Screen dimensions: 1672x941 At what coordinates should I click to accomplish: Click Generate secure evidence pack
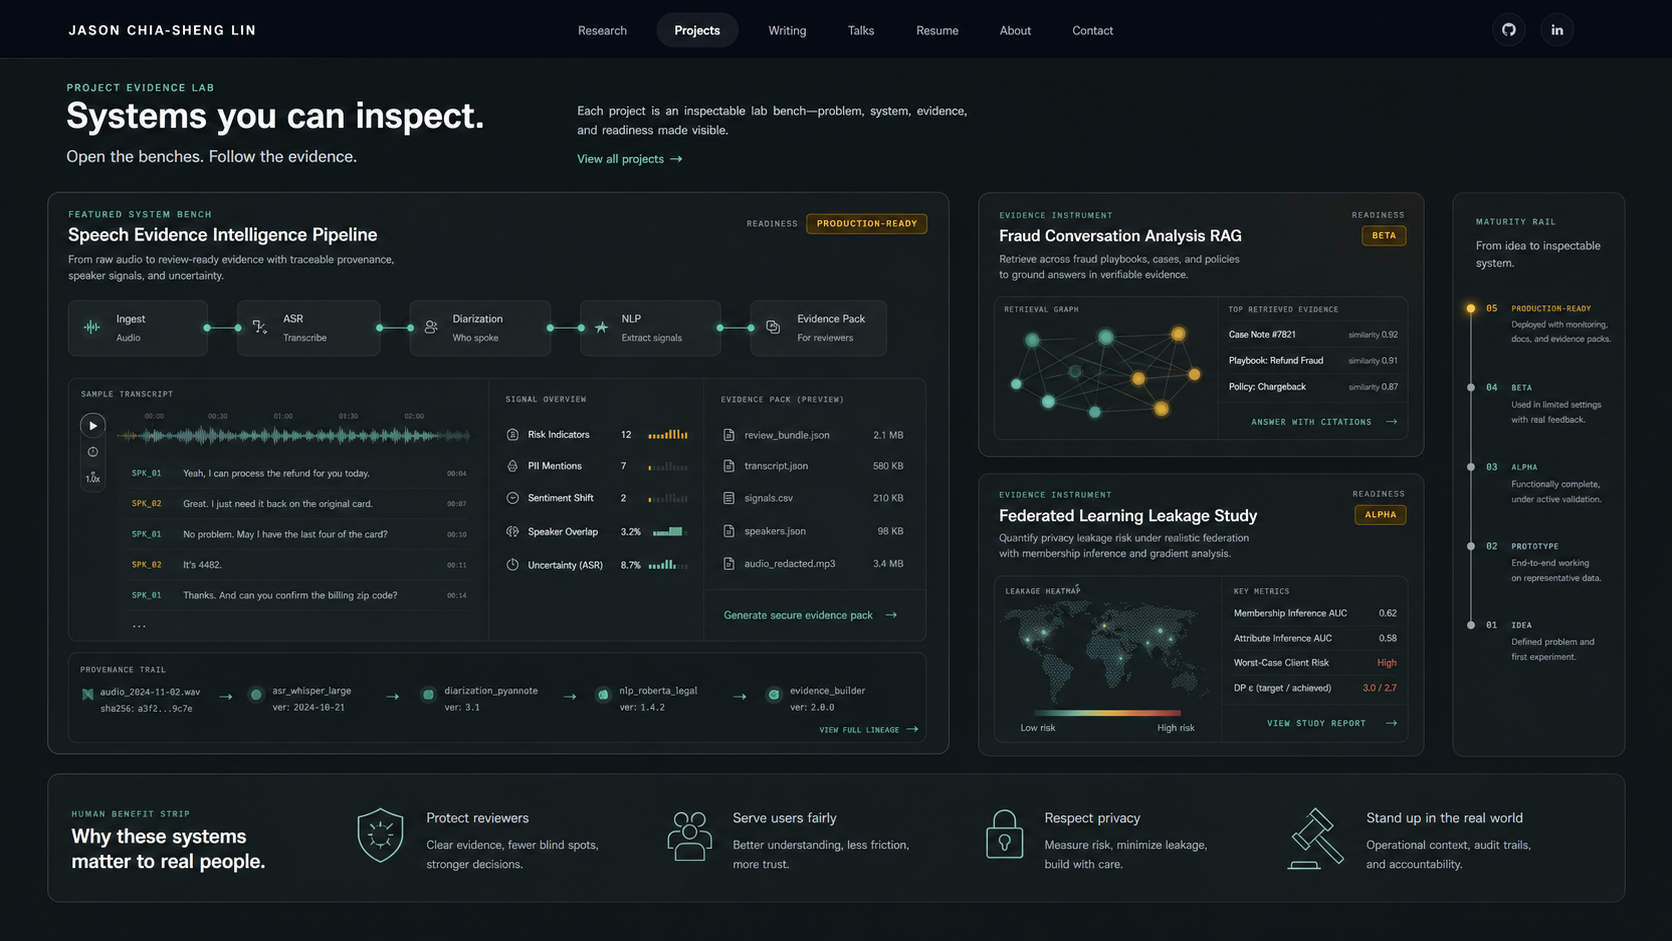click(x=810, y=615)
